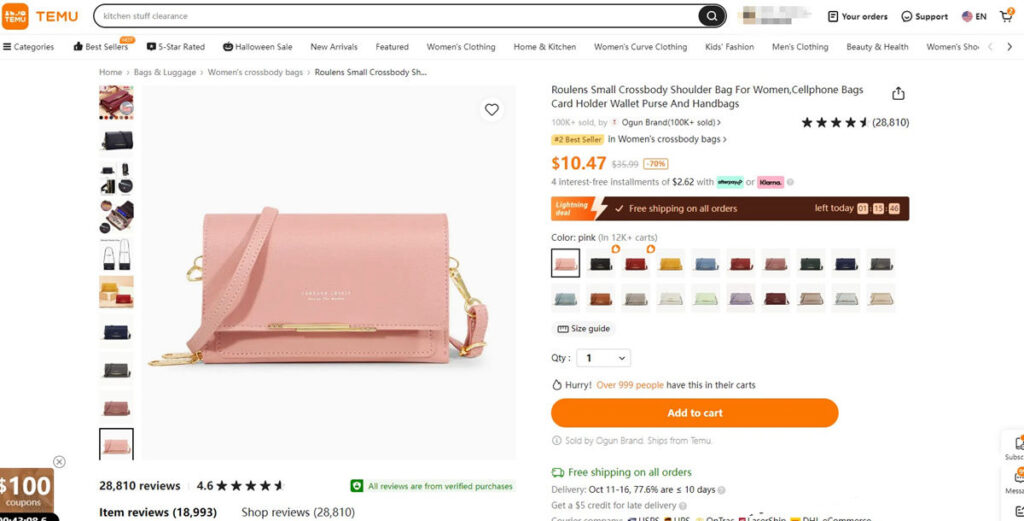Add bag to wishlist heart icon

[491, 110]
